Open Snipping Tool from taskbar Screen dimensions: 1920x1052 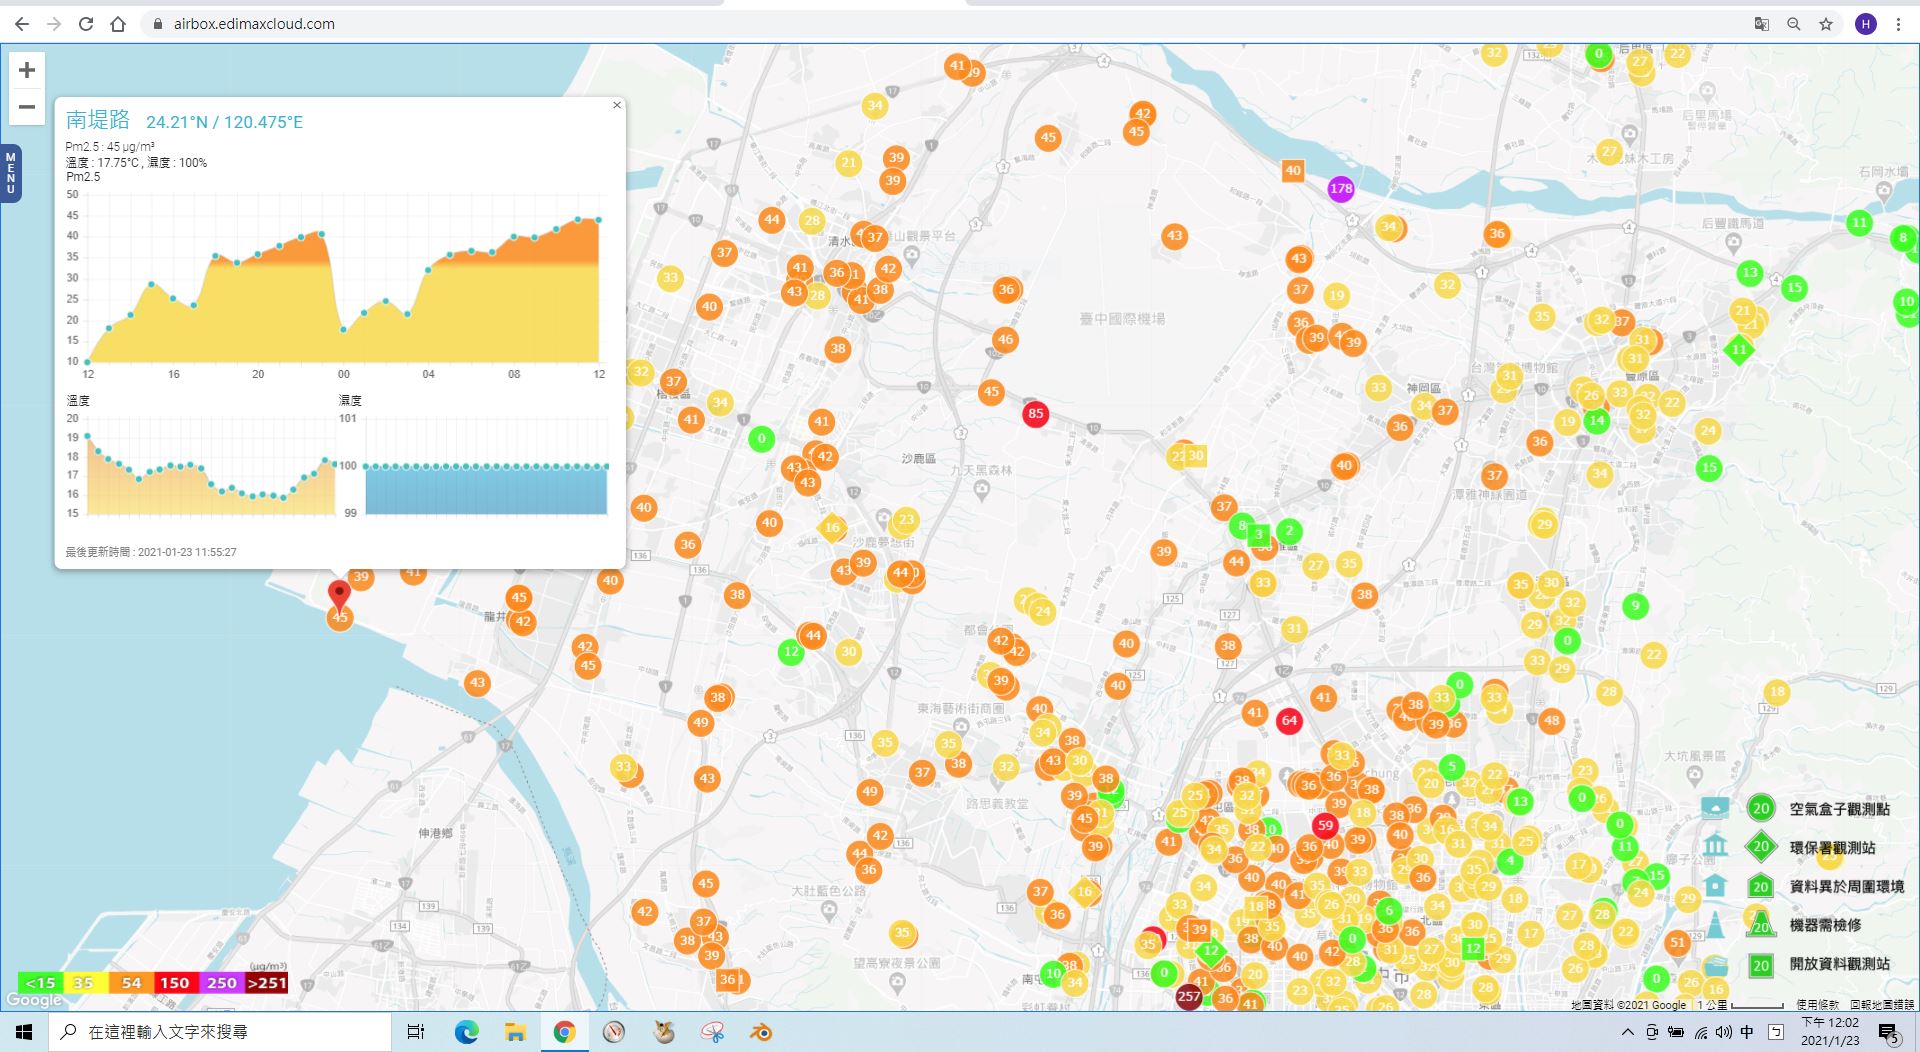point(712,1032)
